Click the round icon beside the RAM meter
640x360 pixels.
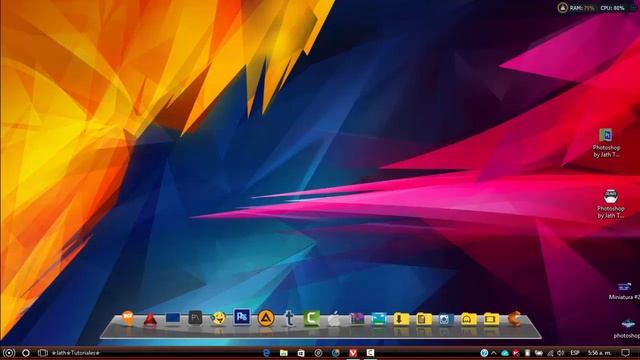pos(563,7)
